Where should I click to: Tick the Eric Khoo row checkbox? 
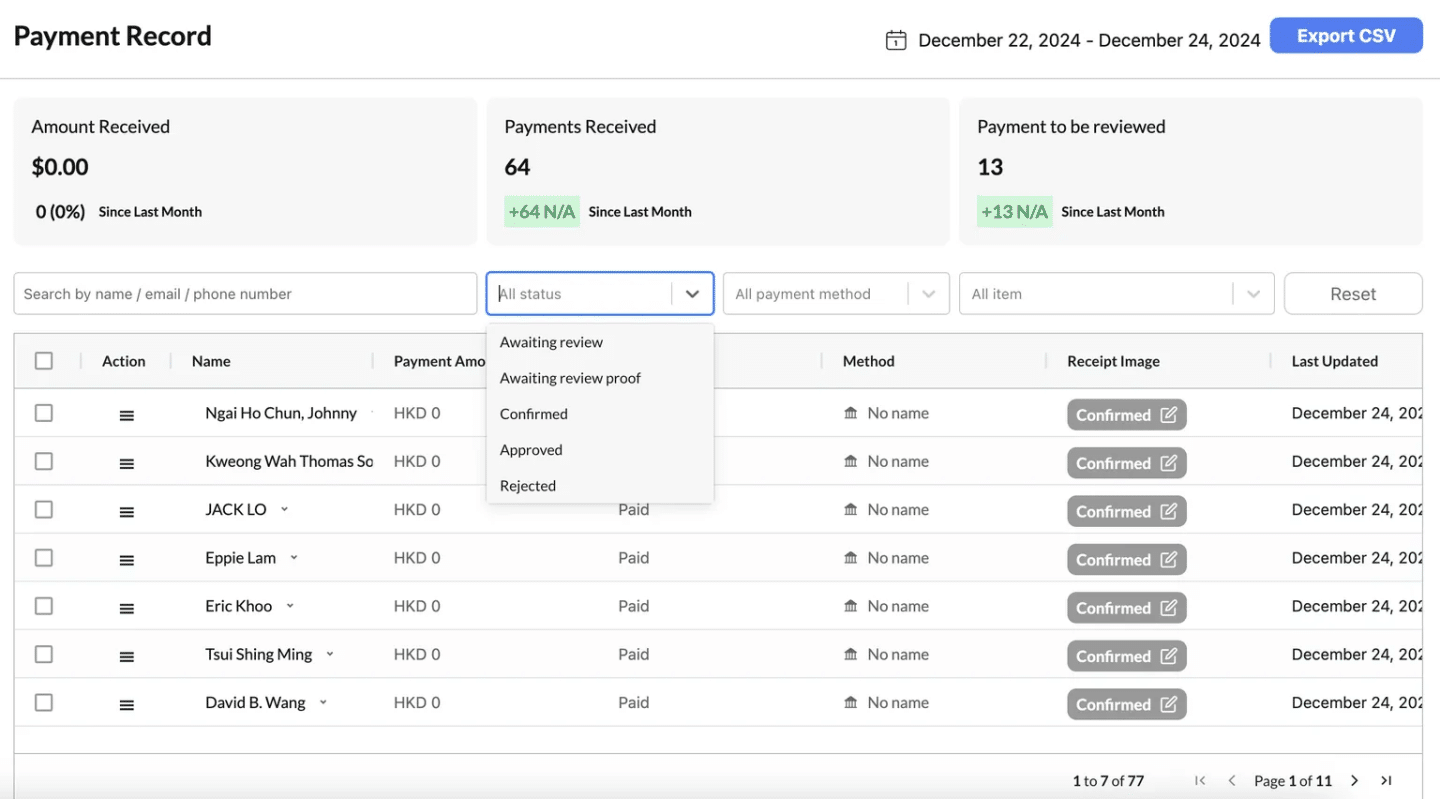44,605
